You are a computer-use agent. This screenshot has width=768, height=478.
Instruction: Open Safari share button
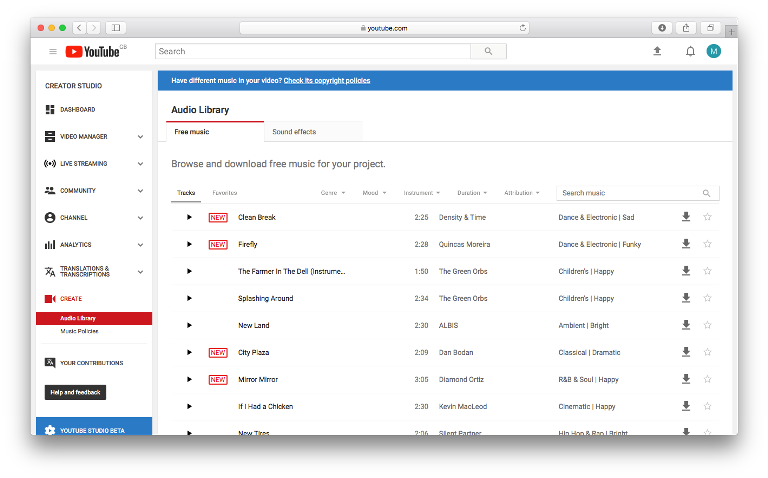pyautogui.click(x=686, y=28)
